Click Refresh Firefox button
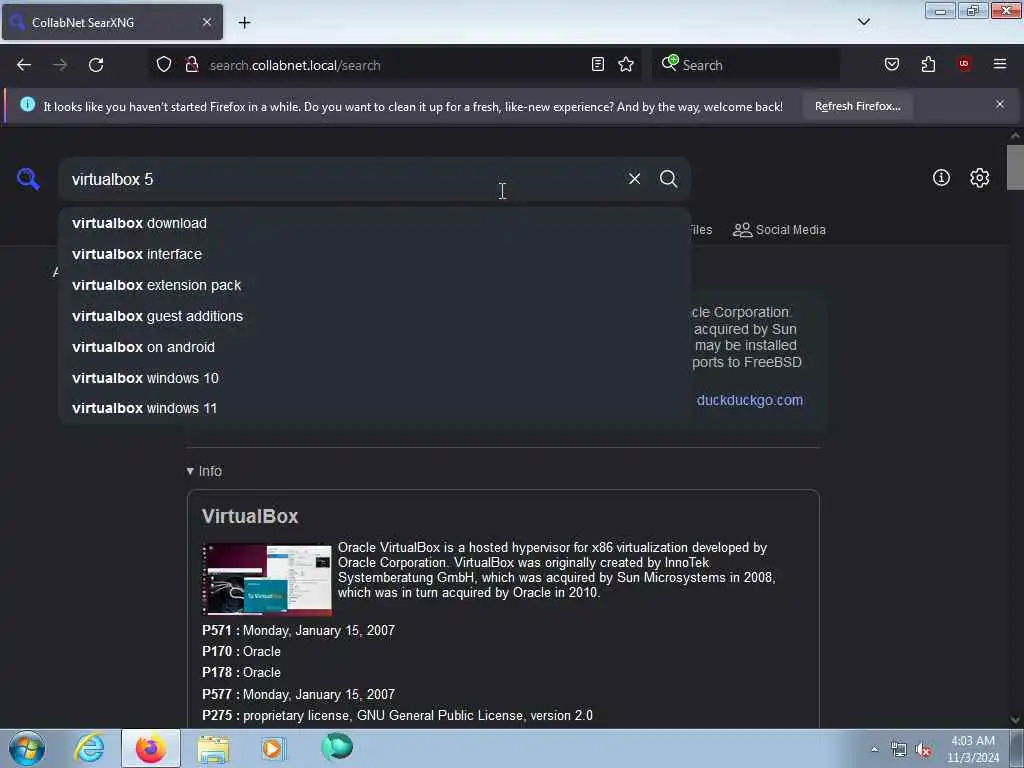Screen dimensions: 1024x768 (857, 106)
